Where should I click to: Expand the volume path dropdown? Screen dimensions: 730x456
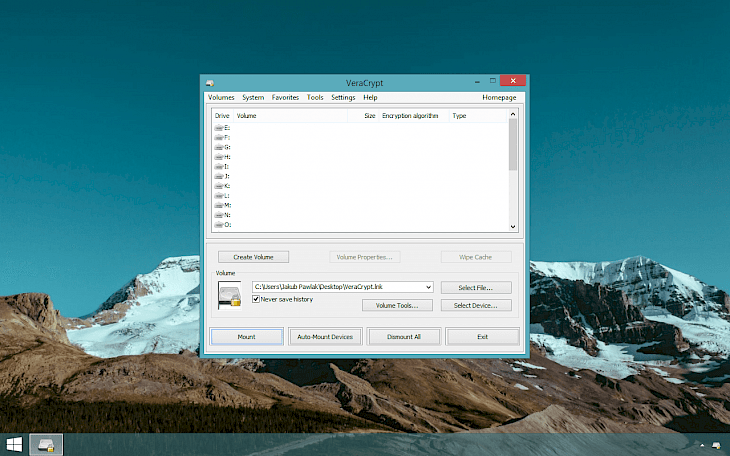428,287
